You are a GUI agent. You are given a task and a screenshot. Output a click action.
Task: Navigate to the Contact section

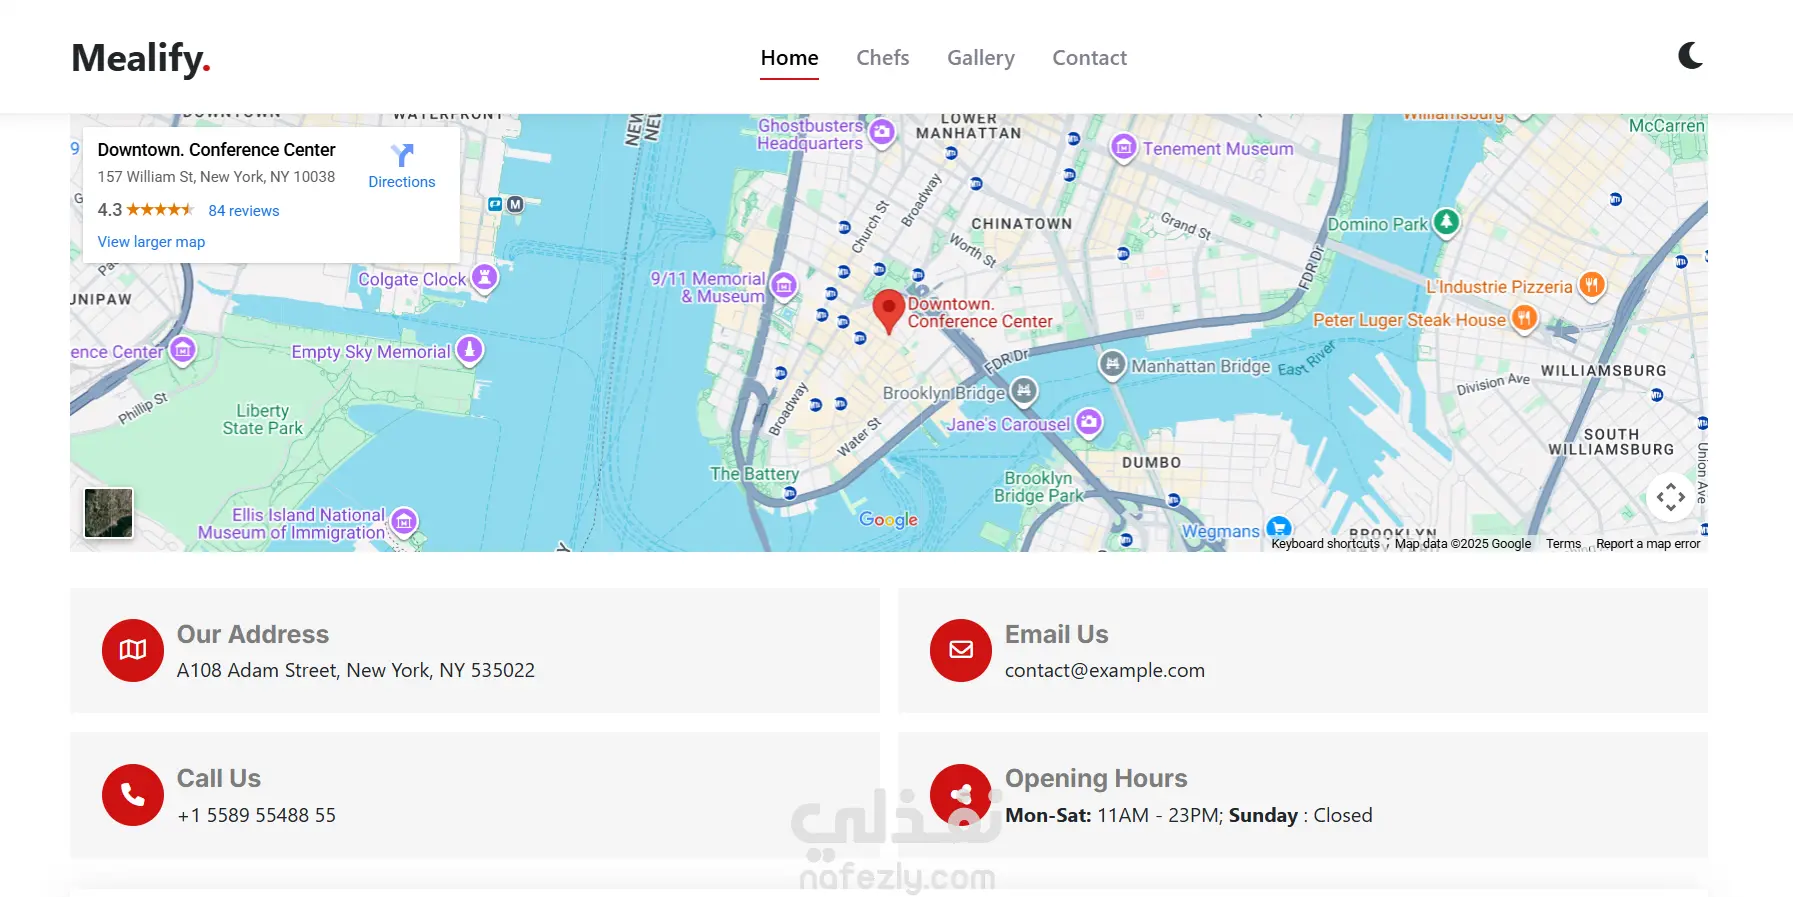pos(1089,58)
